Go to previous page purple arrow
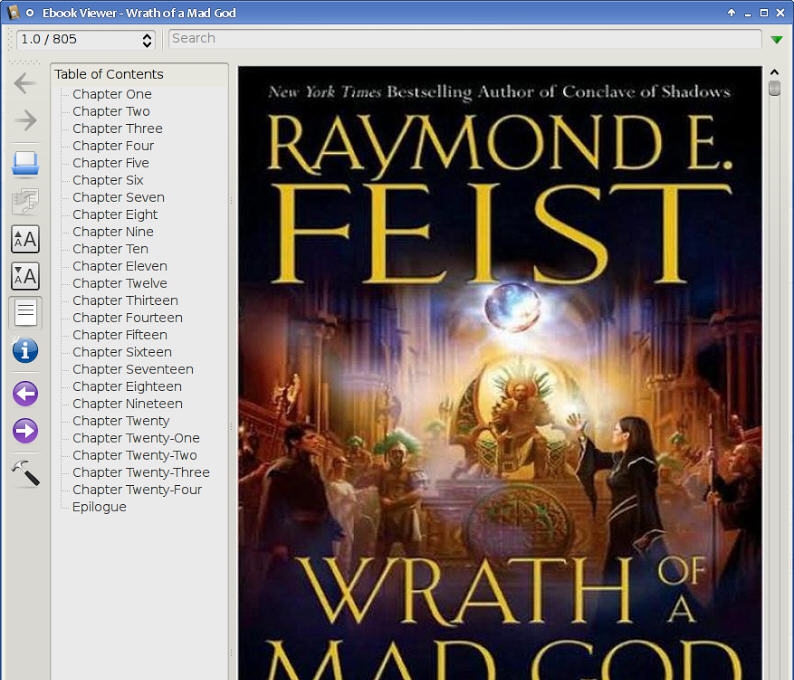 coord(25,393)
